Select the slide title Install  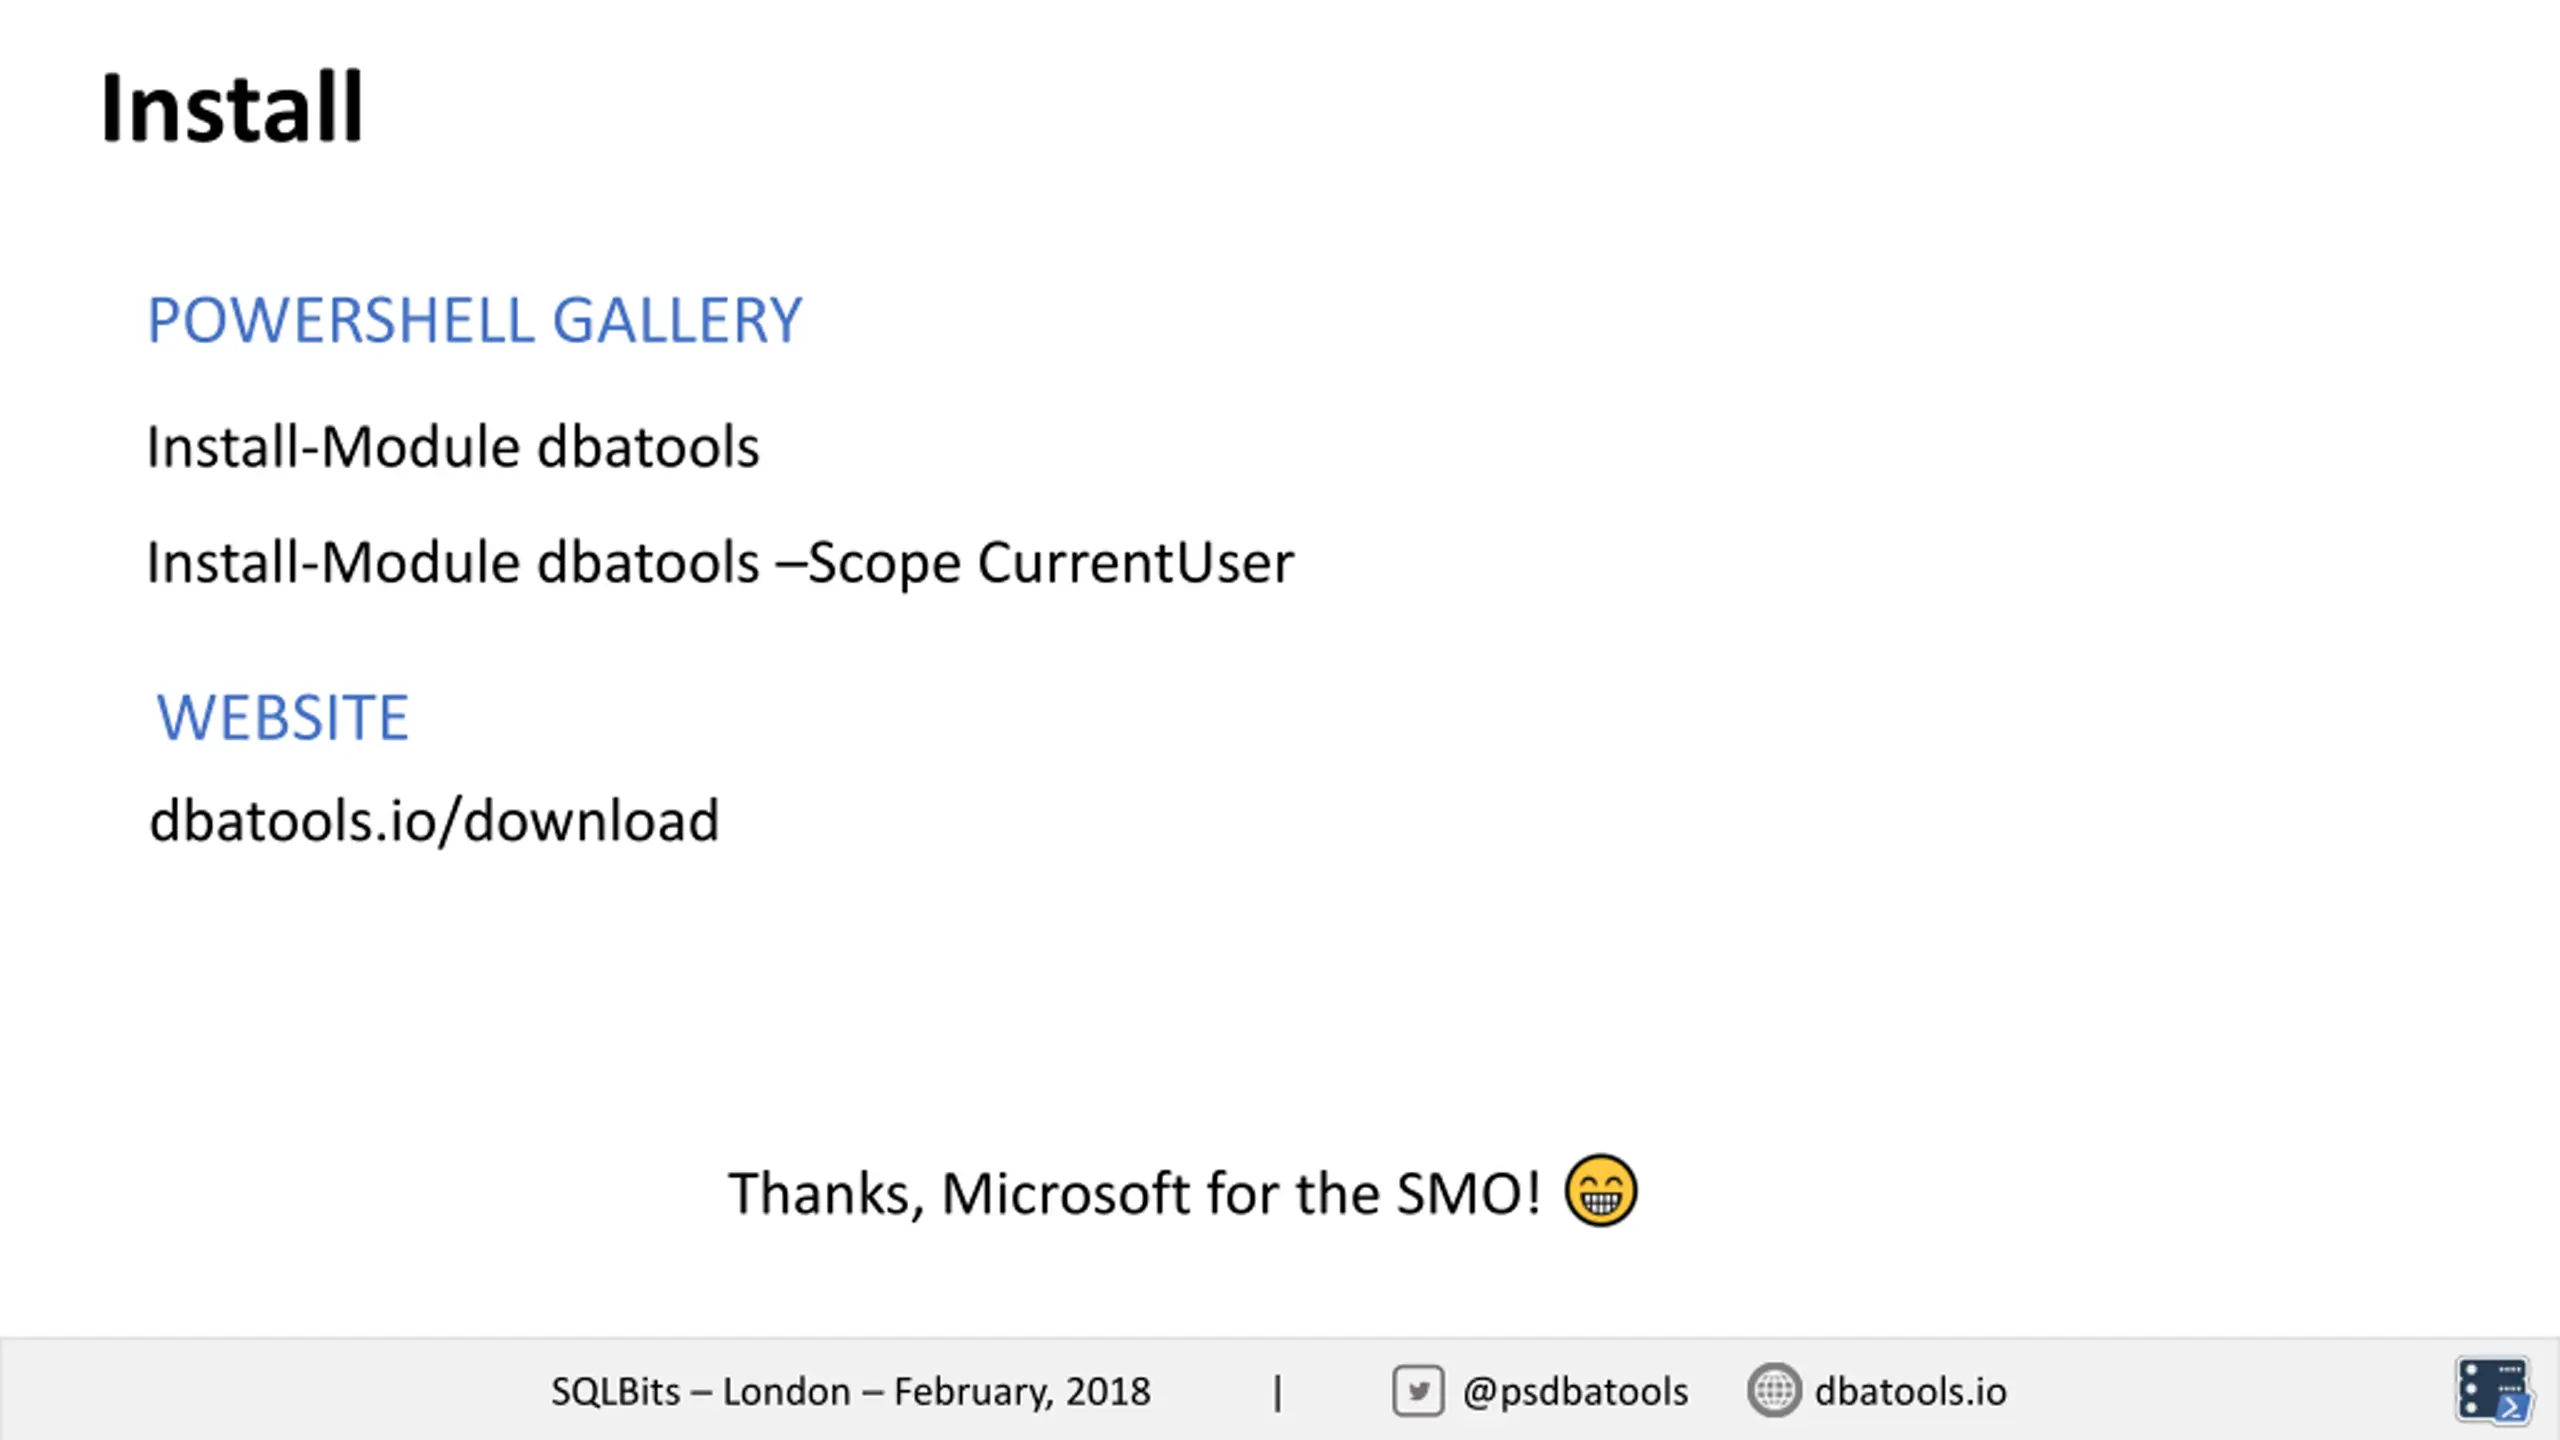[x=232, y=108]
